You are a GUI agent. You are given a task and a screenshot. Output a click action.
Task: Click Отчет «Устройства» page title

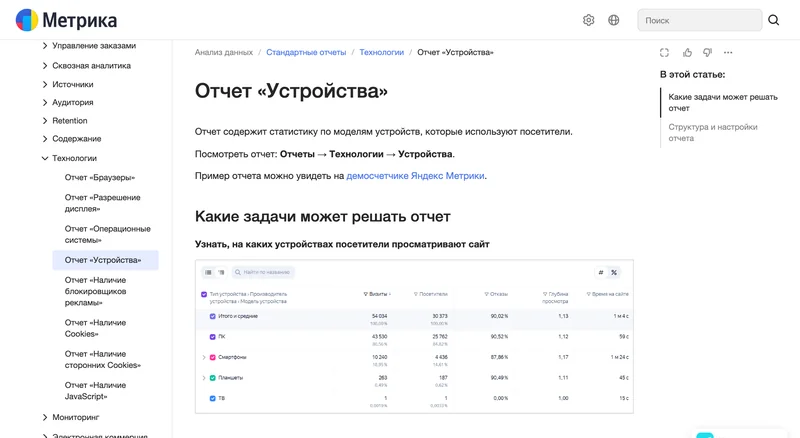coord(291,91)
